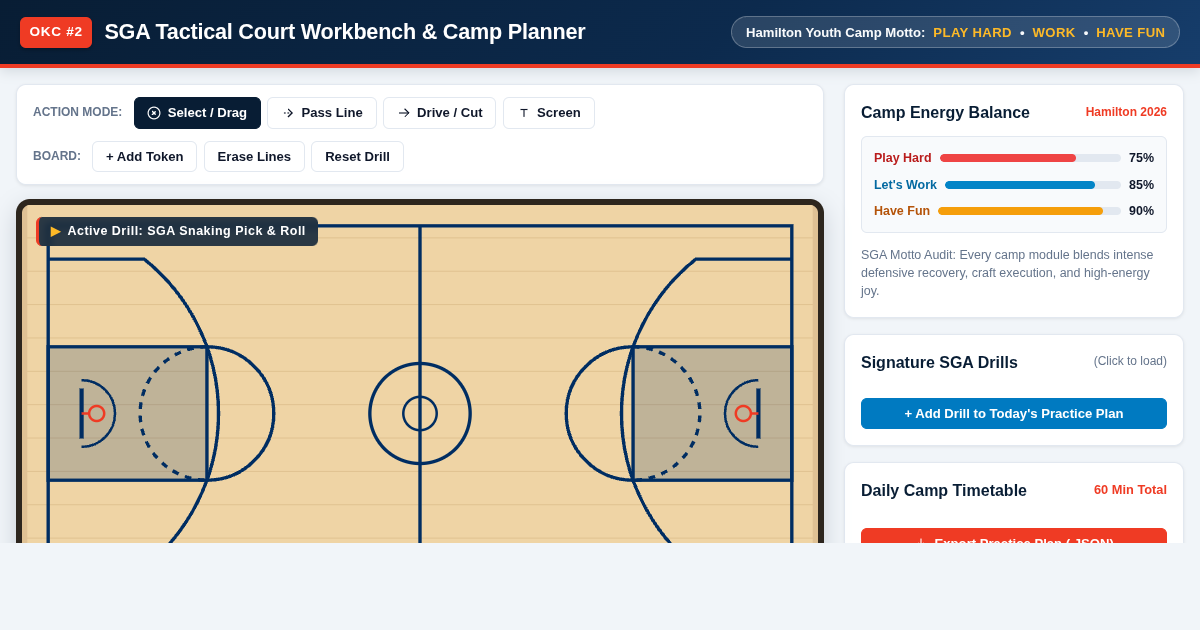Click PLAY HARD in the camp motto
The width and height of the screenshot is (1200, 630).
click(972, 32)
